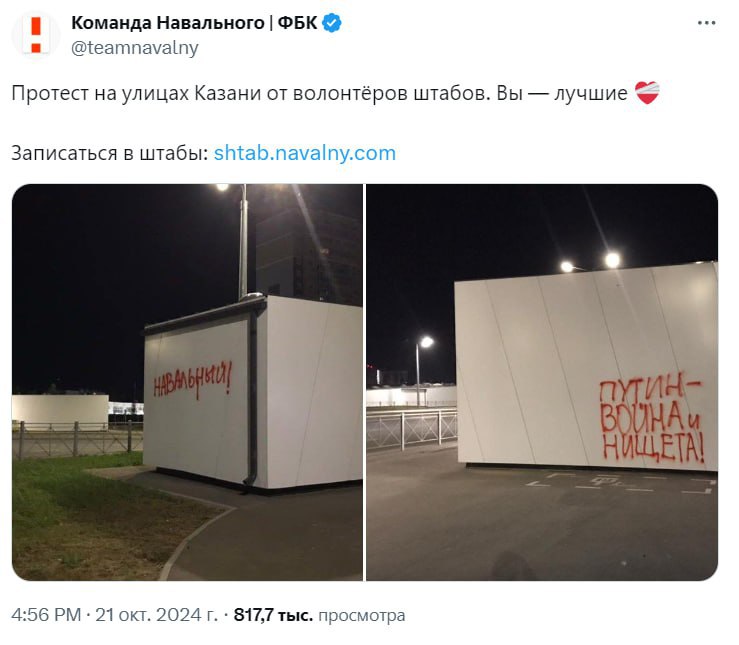Click the bandaged heart emoji in the tweet

(647, 93)
